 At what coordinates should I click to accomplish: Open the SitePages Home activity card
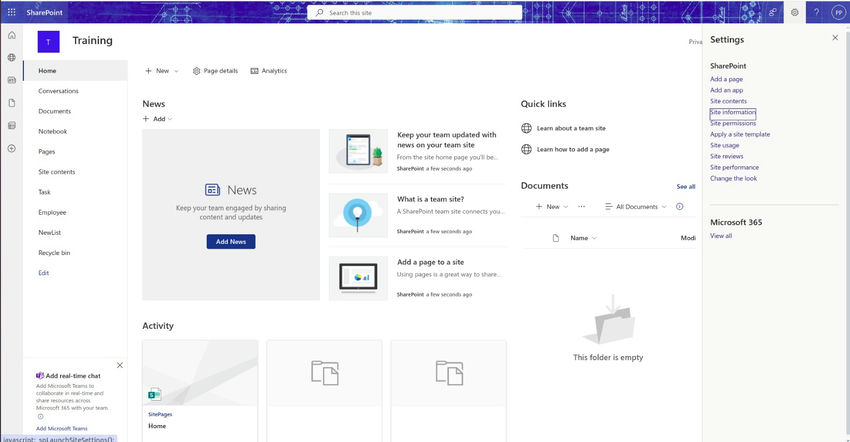pyautogui.click(x=200, y=390)
